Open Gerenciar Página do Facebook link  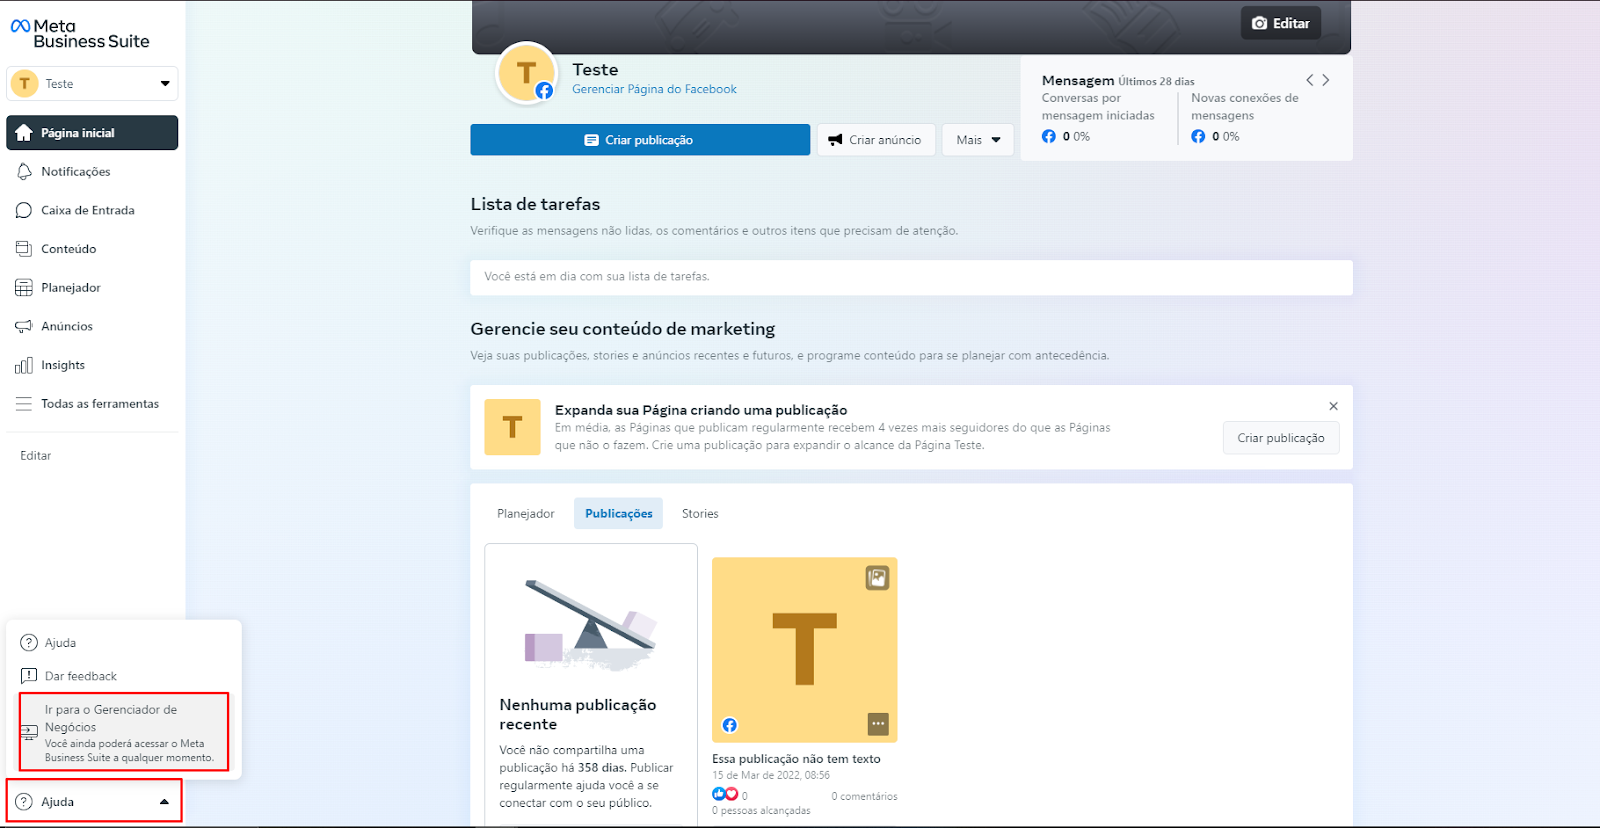(x=654, y=89)
